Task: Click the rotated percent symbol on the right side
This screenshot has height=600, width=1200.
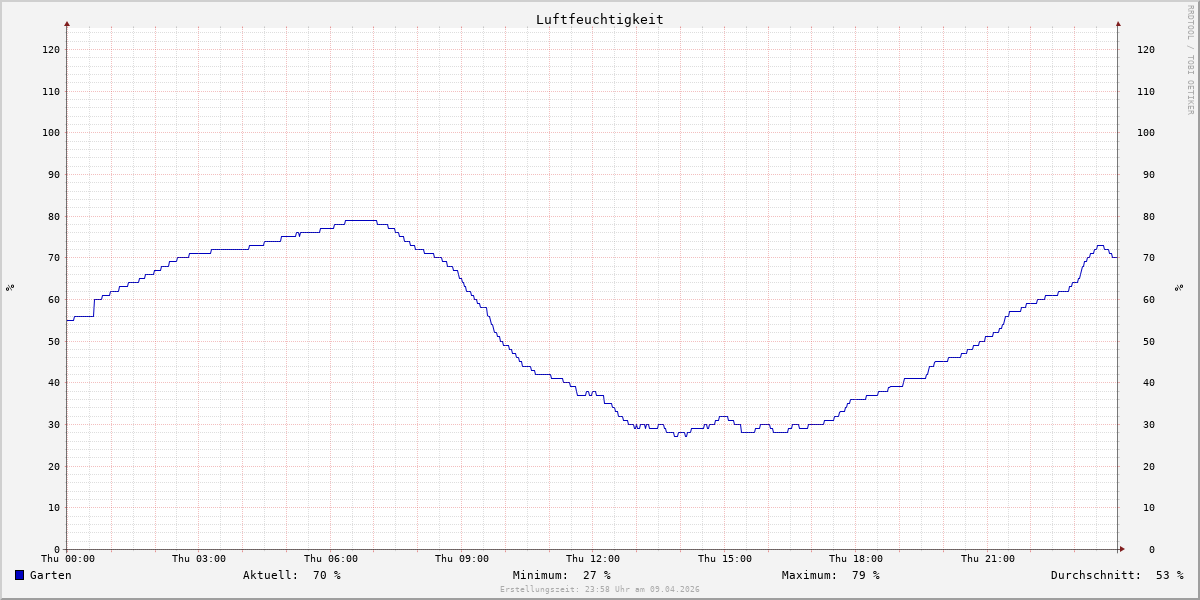Action: click(1180, 287)
